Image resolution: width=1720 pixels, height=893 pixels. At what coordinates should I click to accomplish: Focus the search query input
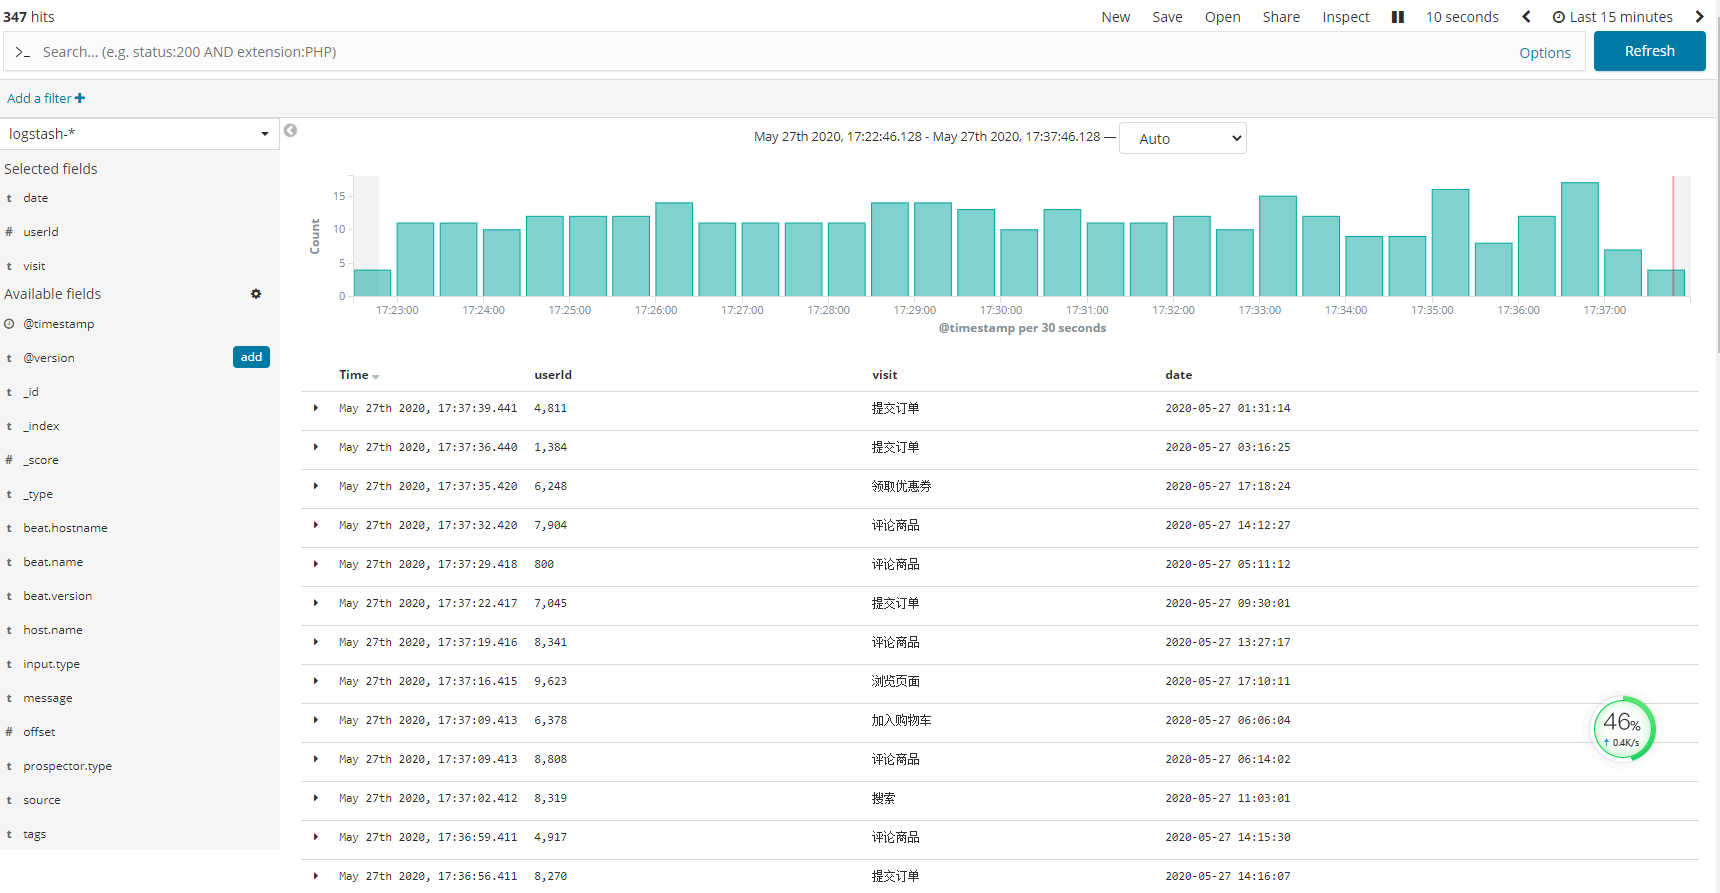(770, 52)
